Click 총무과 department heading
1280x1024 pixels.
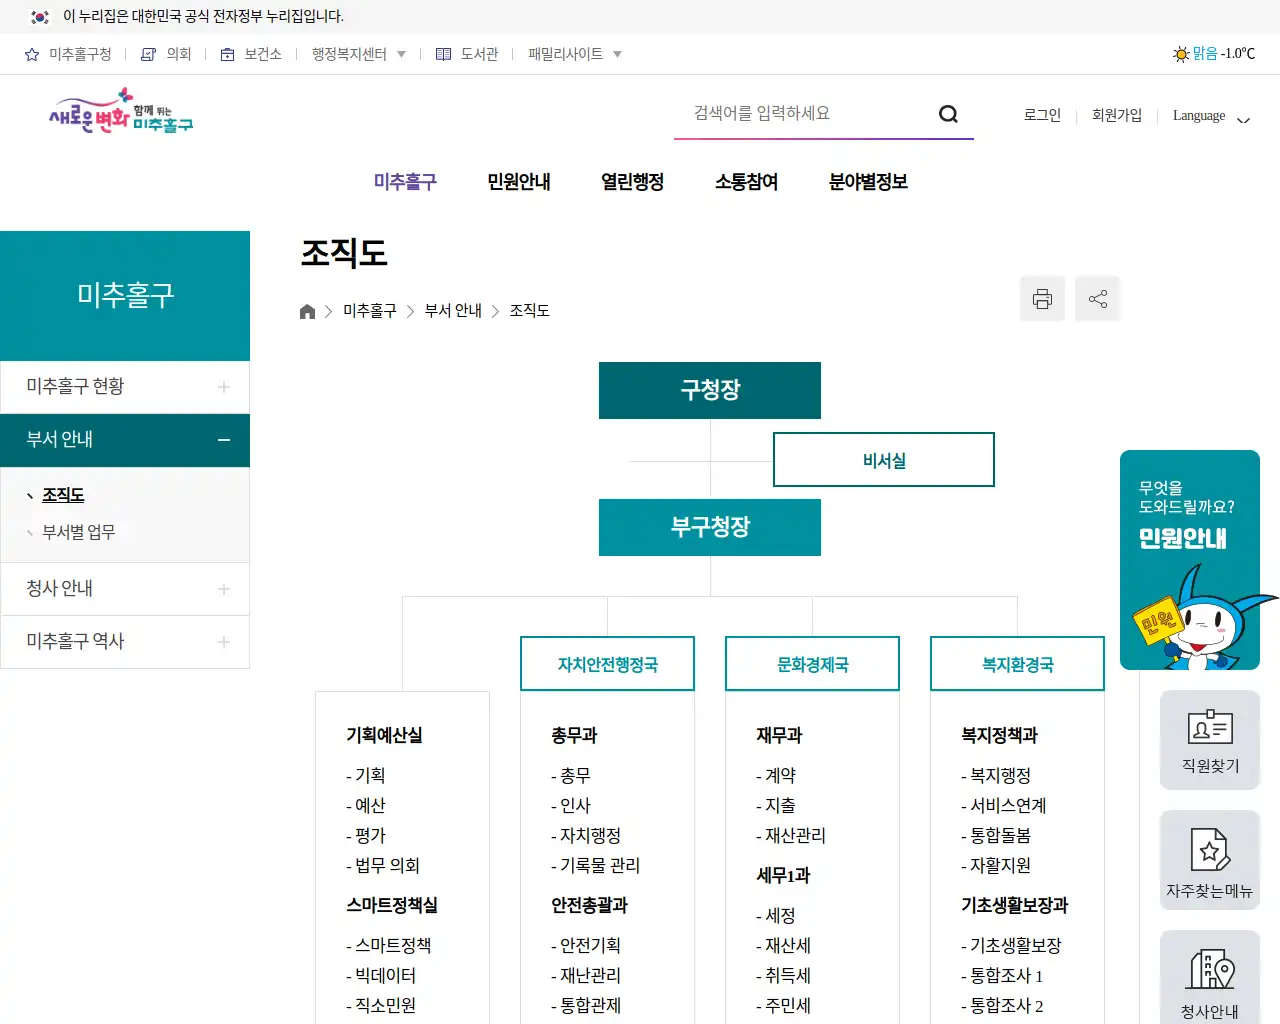(574, 735)
